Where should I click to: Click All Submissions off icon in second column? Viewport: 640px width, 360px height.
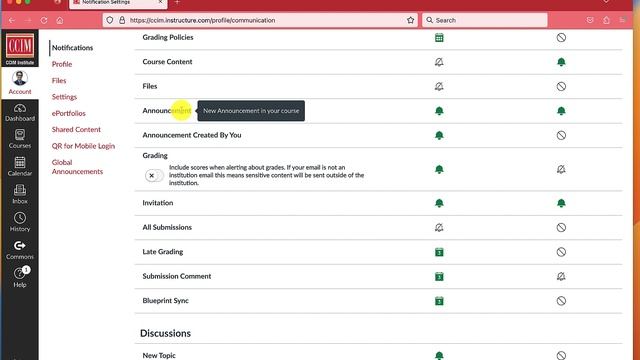(x=561, y=228)
